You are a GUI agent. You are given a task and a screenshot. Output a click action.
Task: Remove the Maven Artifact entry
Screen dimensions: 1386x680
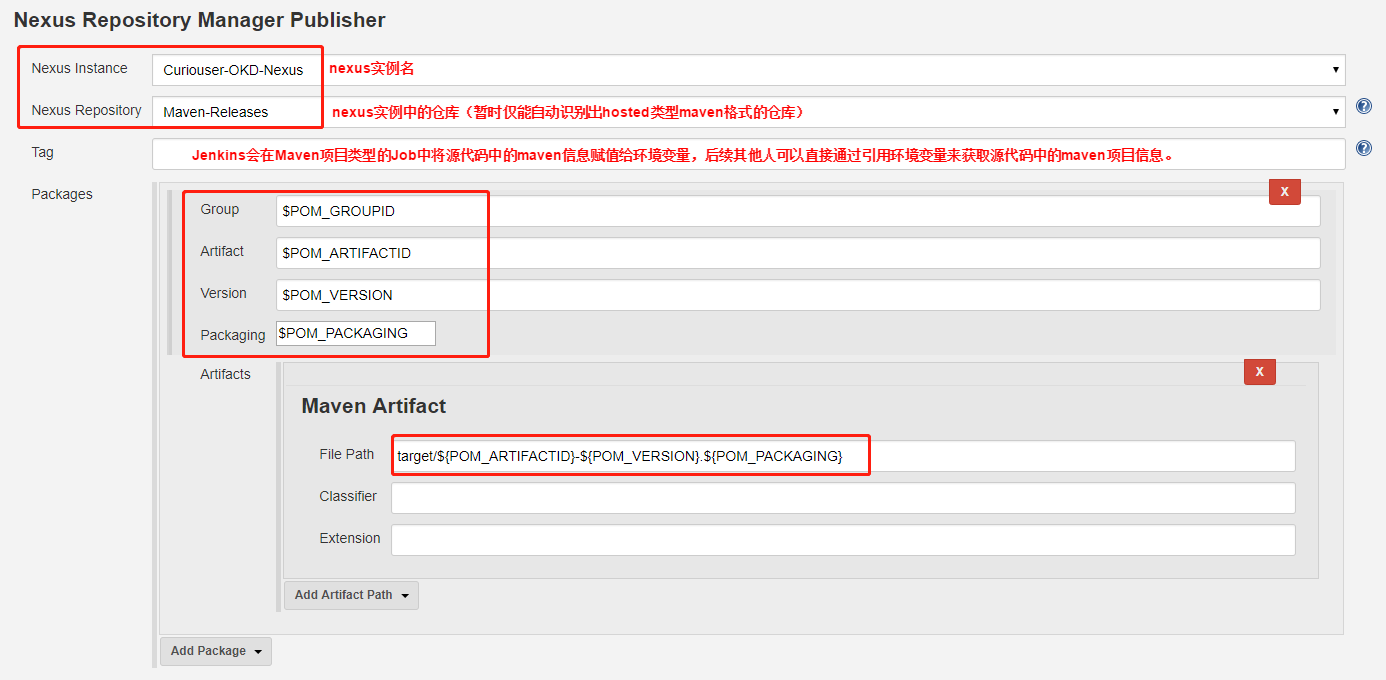pos(1259,371)
